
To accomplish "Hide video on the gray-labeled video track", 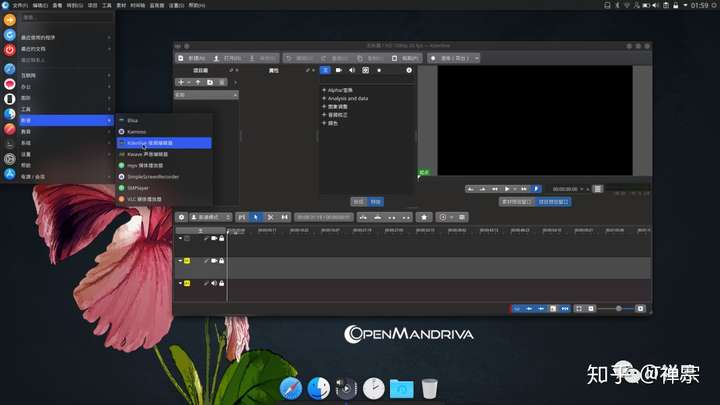I will [214, 238].
